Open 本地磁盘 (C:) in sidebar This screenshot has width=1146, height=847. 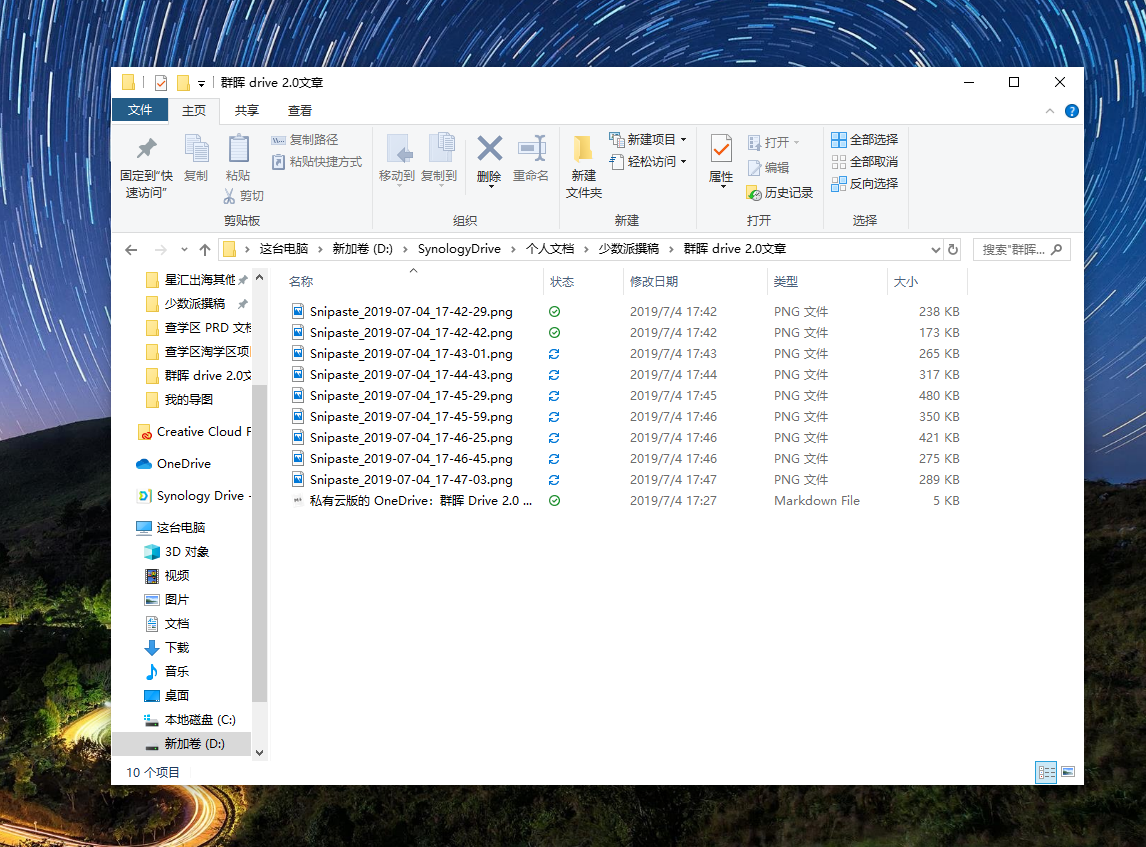tap(190, 720)
